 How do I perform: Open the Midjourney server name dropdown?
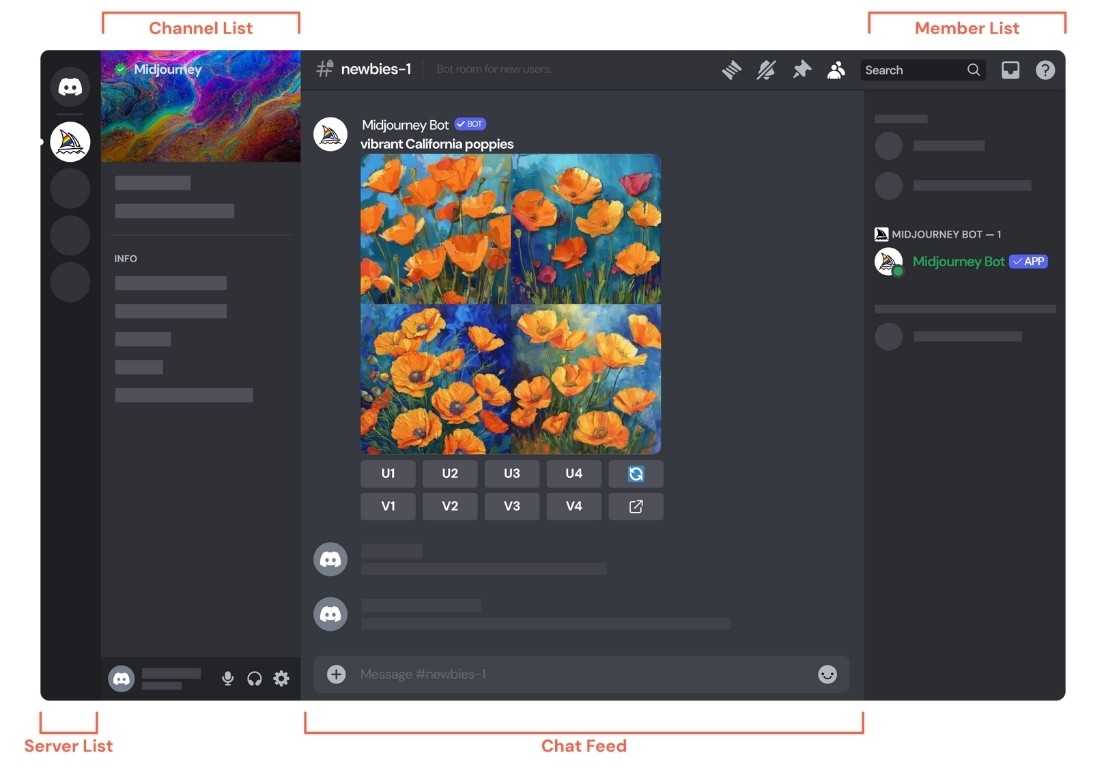(168, 69)
